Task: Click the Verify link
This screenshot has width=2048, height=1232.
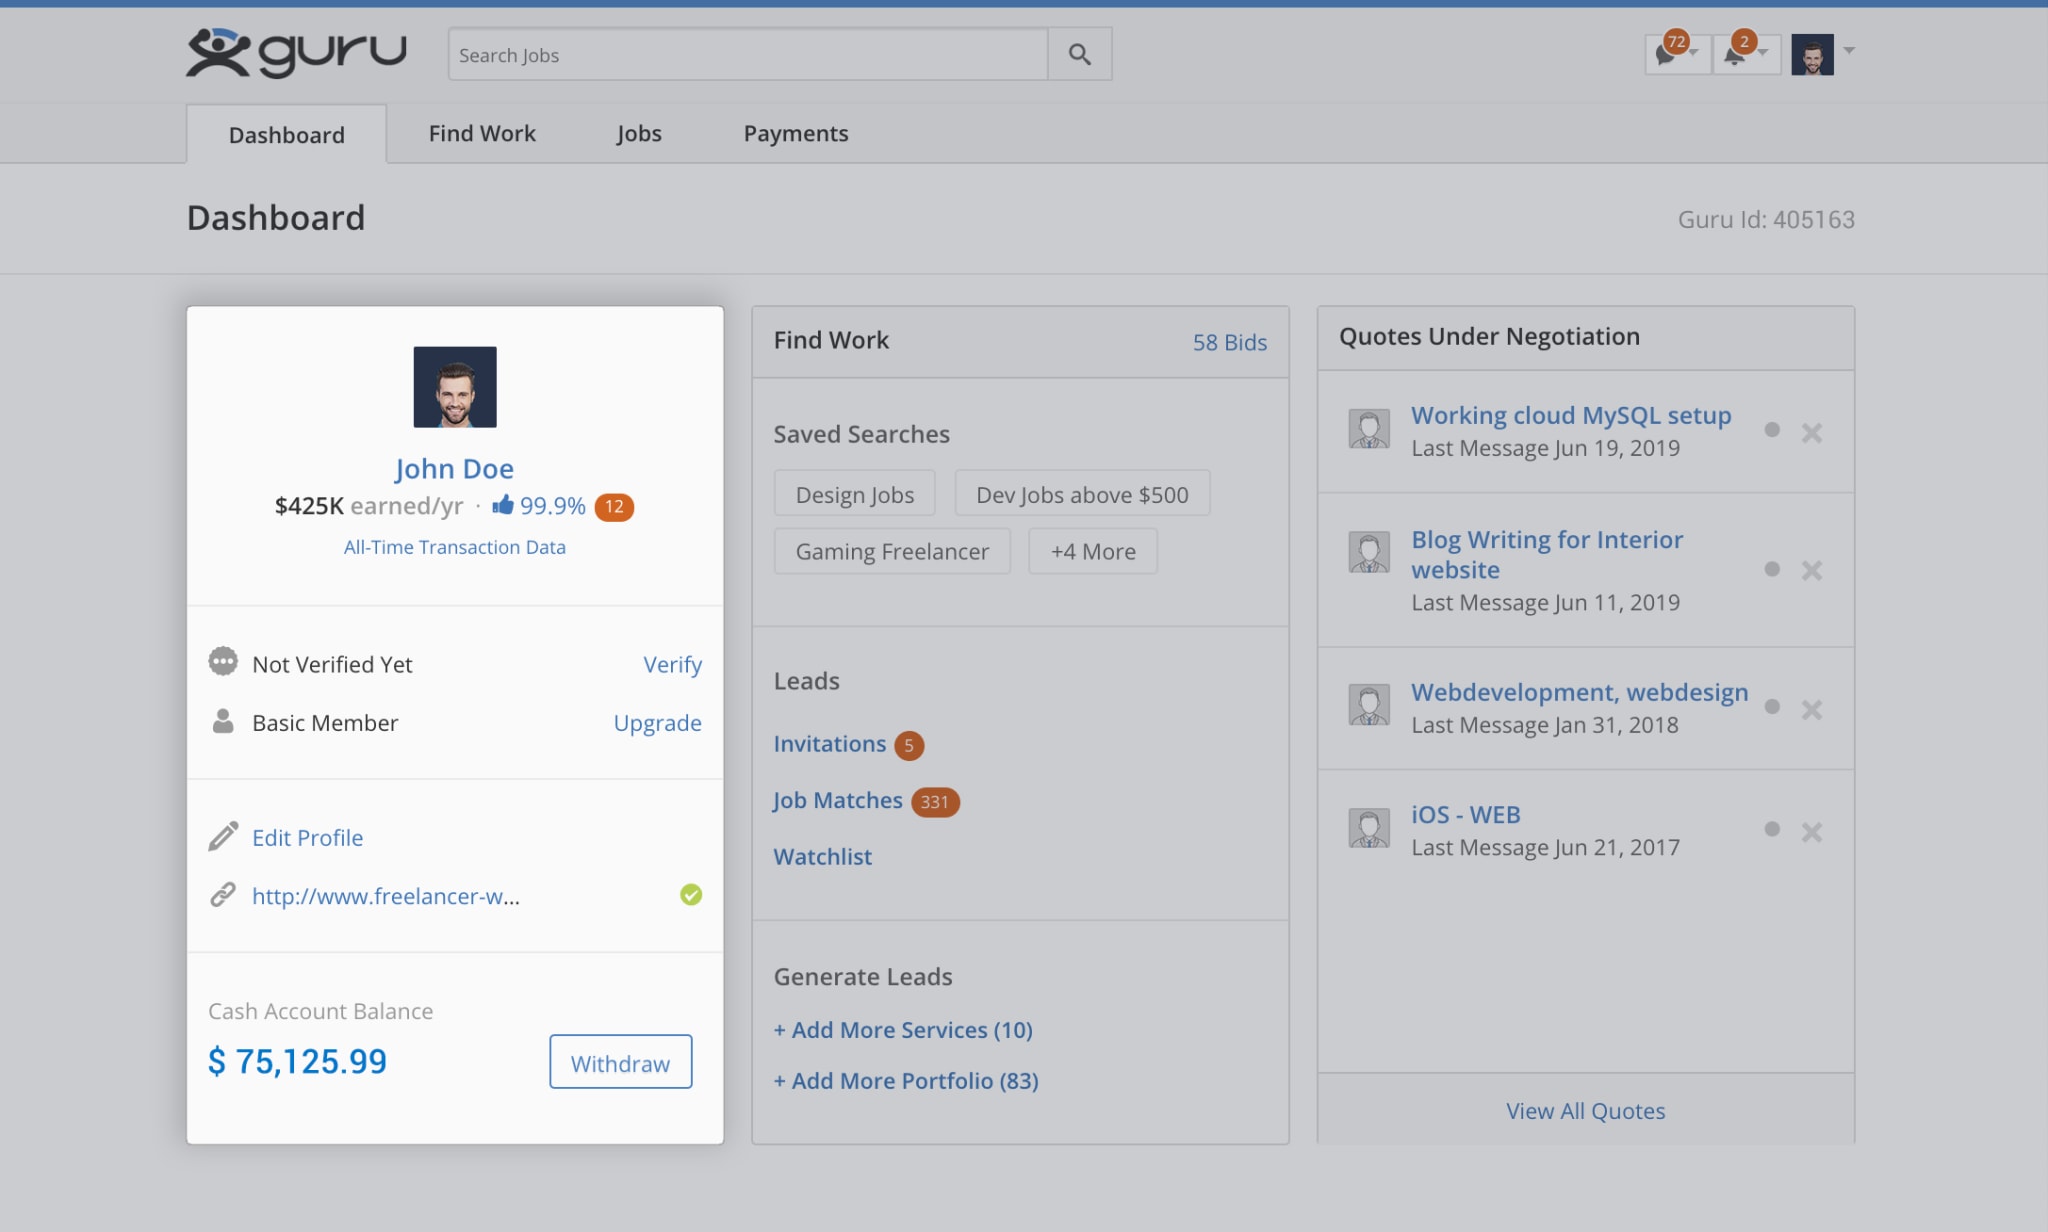Action: pyautogui.click(x=672, y=664)
